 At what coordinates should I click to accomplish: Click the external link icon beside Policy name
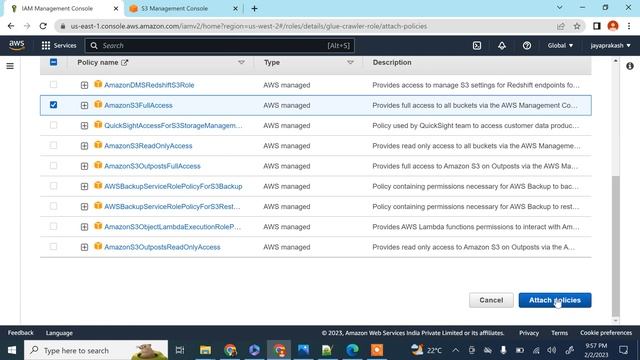click(x=124, y=62)
